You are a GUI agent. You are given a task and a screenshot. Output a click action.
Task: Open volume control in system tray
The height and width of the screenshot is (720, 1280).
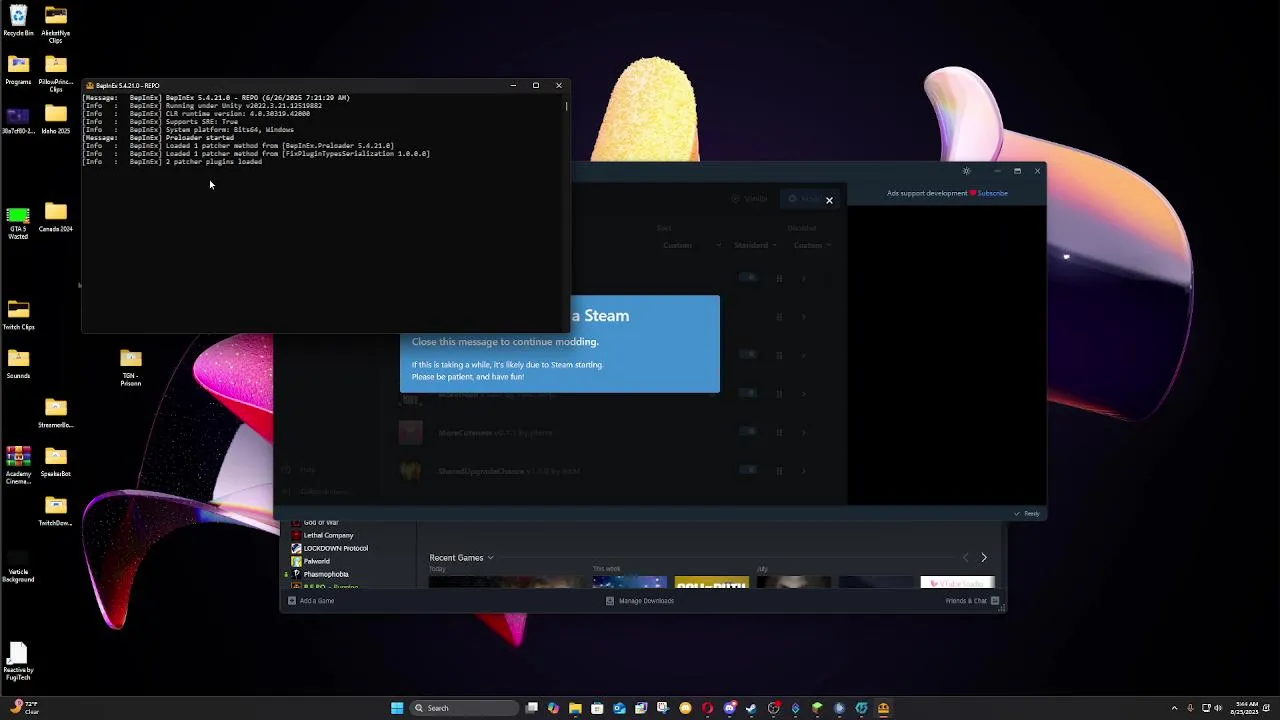(x=1219, y=708)
